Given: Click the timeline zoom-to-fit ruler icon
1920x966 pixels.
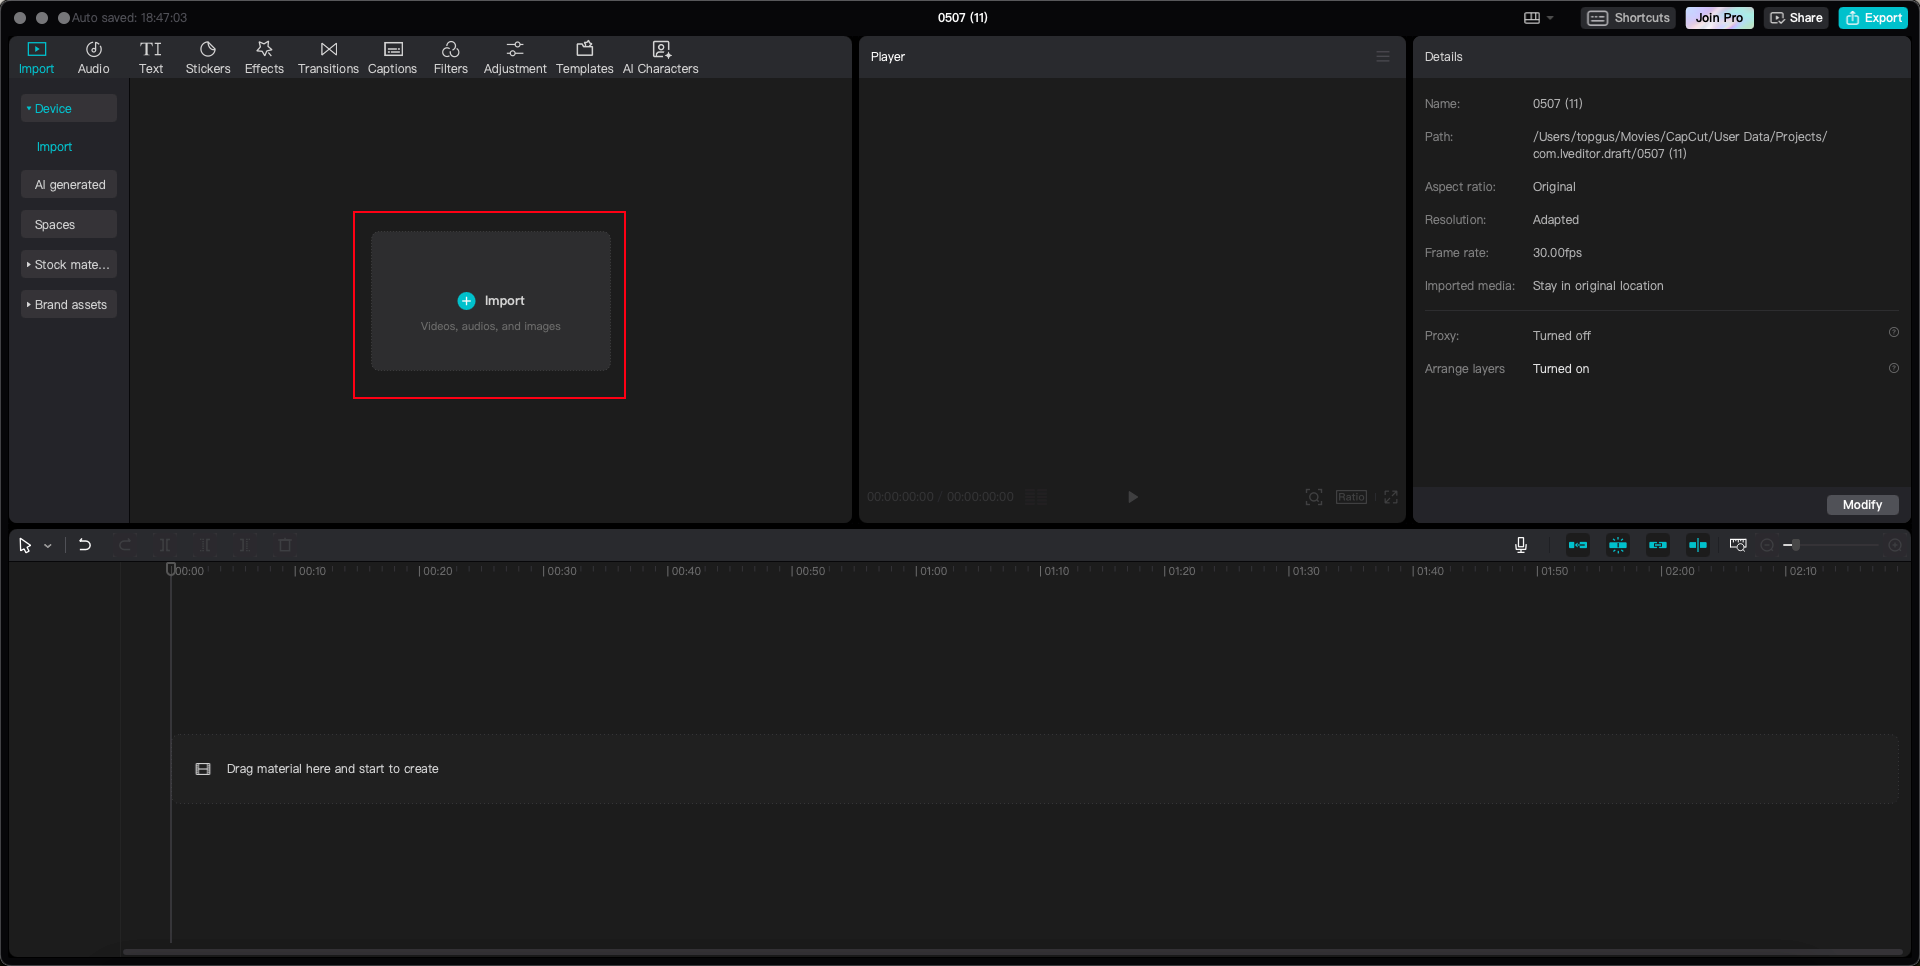Looking at the screenshot, I should [1738, 545].
